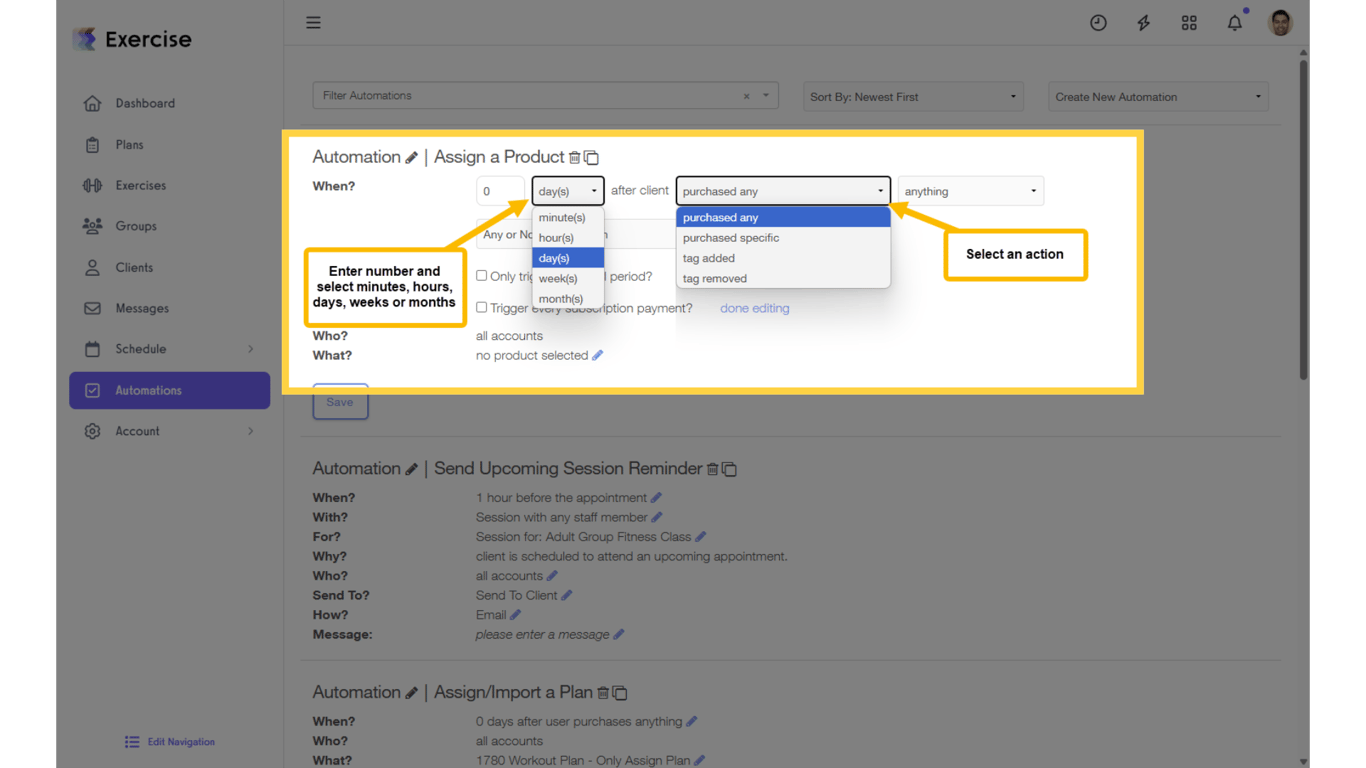Open the Account section
Viewport: 1366px width, 768px height.
[x=137, y=431]
